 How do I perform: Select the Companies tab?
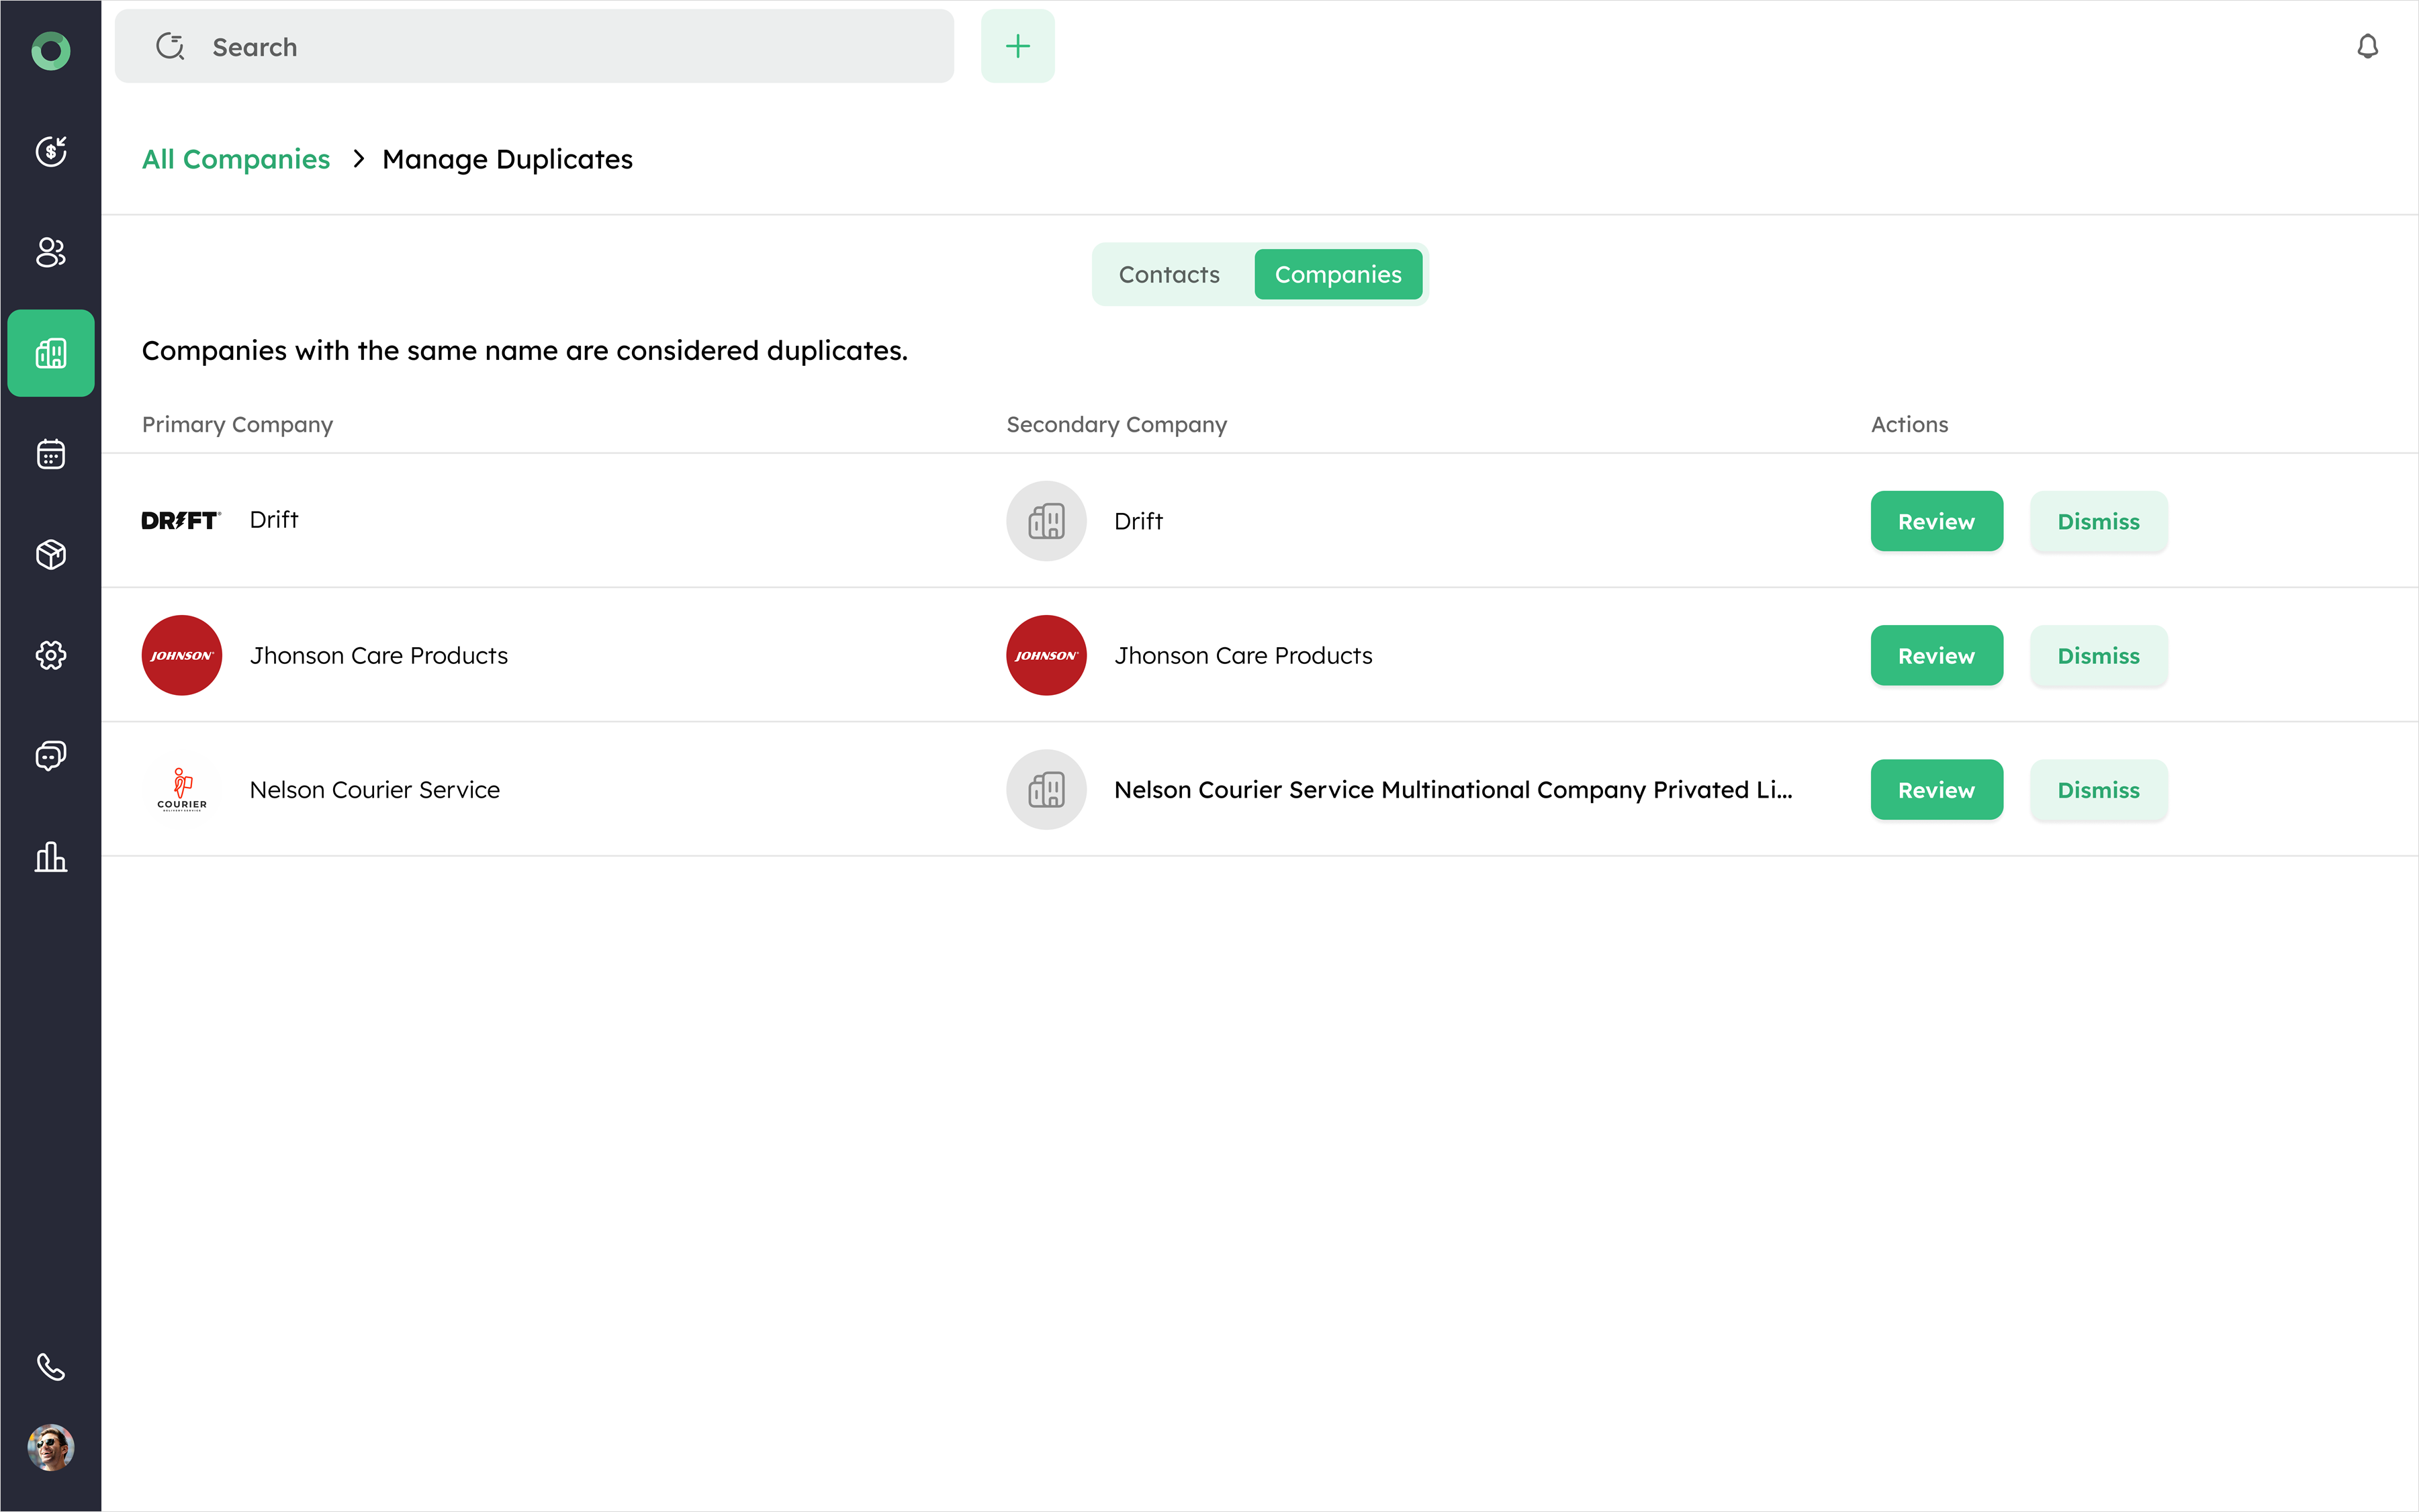point(1337,274)
